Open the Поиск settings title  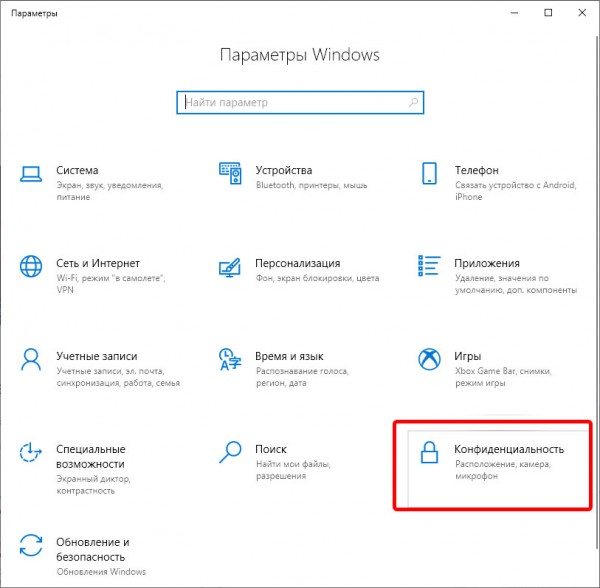click(271, 449)
